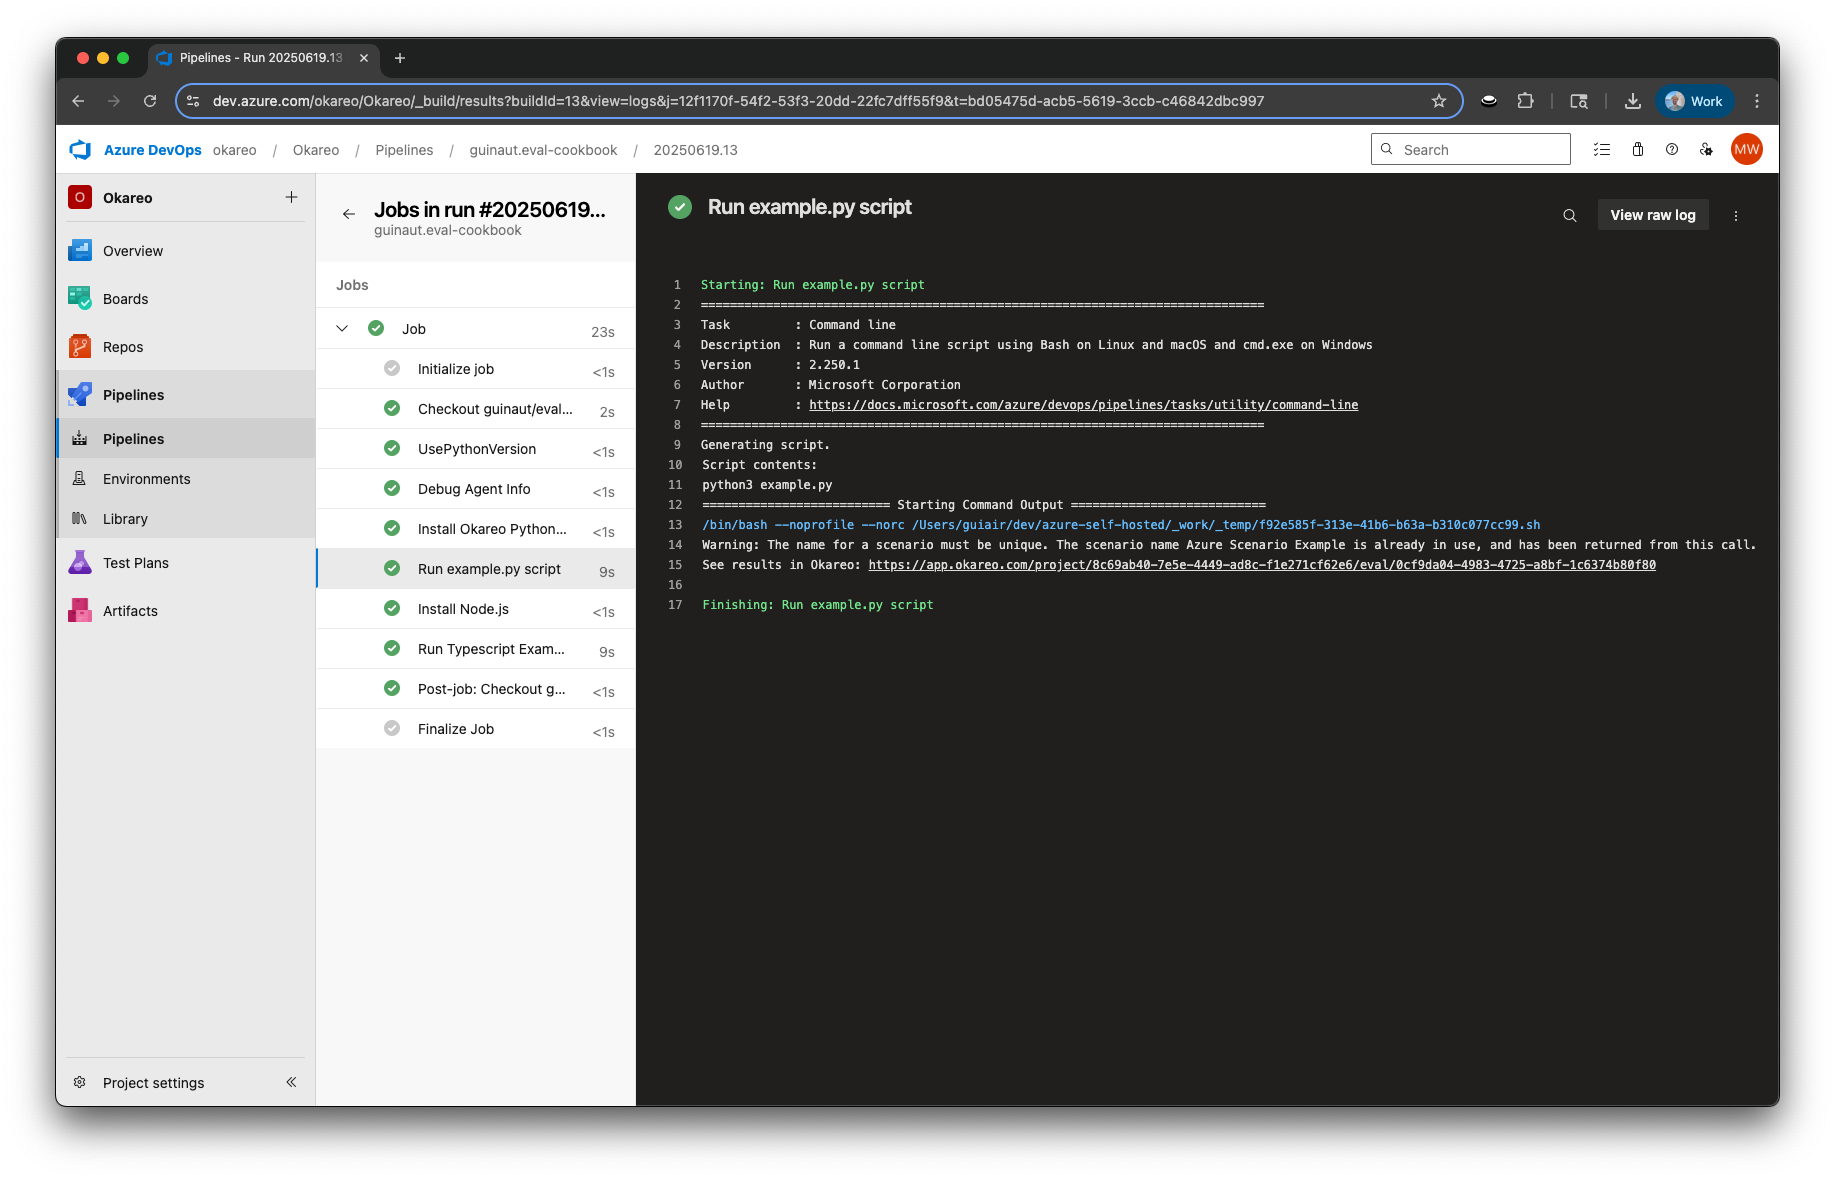
Task: Select the Initialize job step
Action: [476, 369]
